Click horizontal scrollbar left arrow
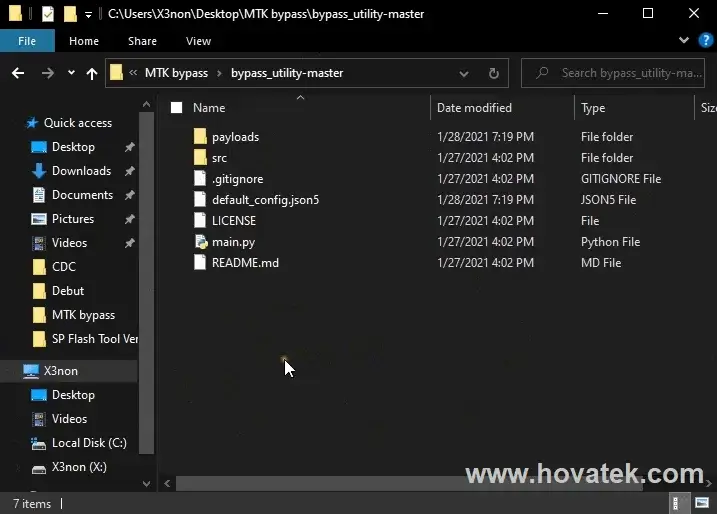 (167, 483)
